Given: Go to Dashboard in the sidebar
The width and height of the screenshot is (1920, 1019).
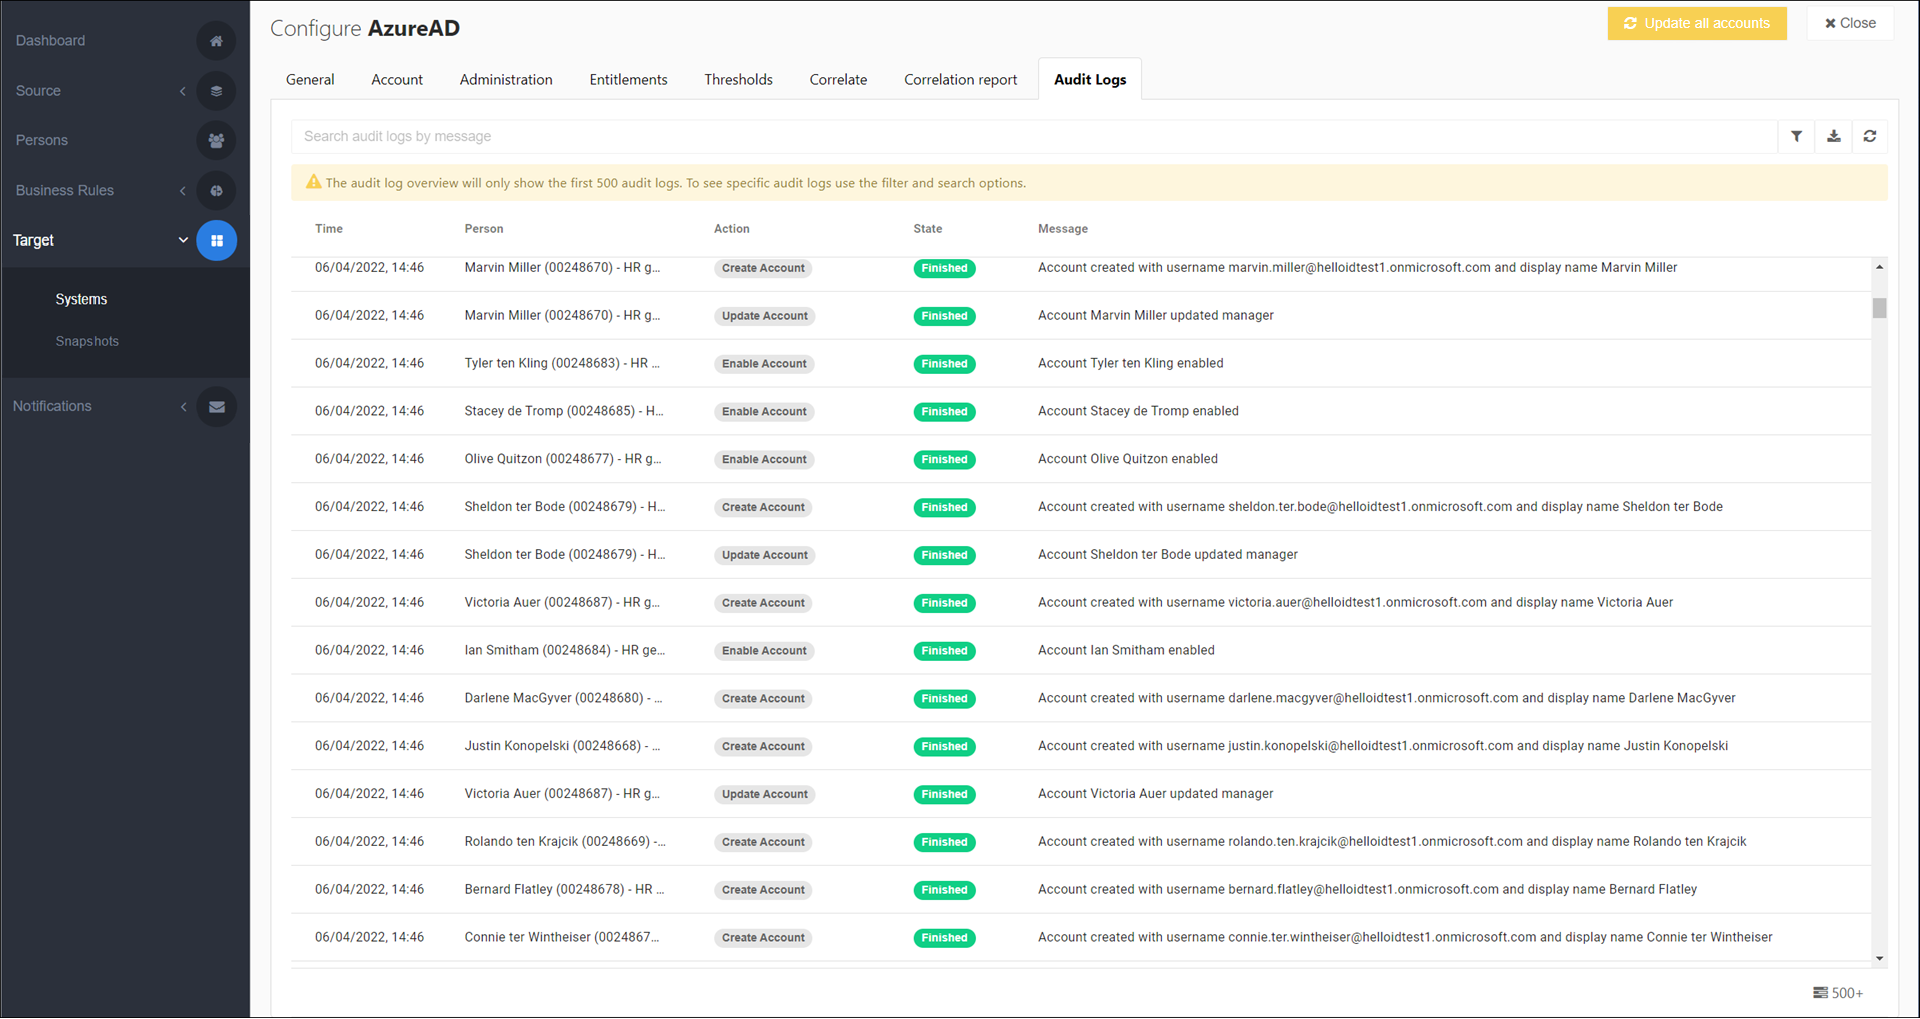Looking at the screenshot, I should (50, 41).
